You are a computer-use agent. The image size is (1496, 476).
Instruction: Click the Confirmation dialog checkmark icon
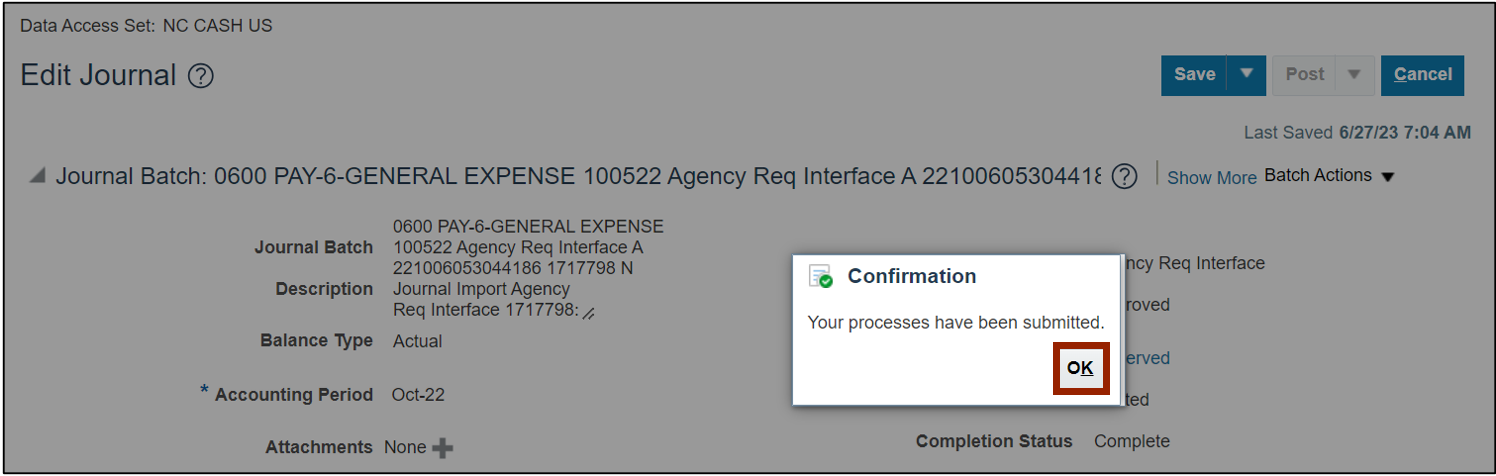(820, 277)
